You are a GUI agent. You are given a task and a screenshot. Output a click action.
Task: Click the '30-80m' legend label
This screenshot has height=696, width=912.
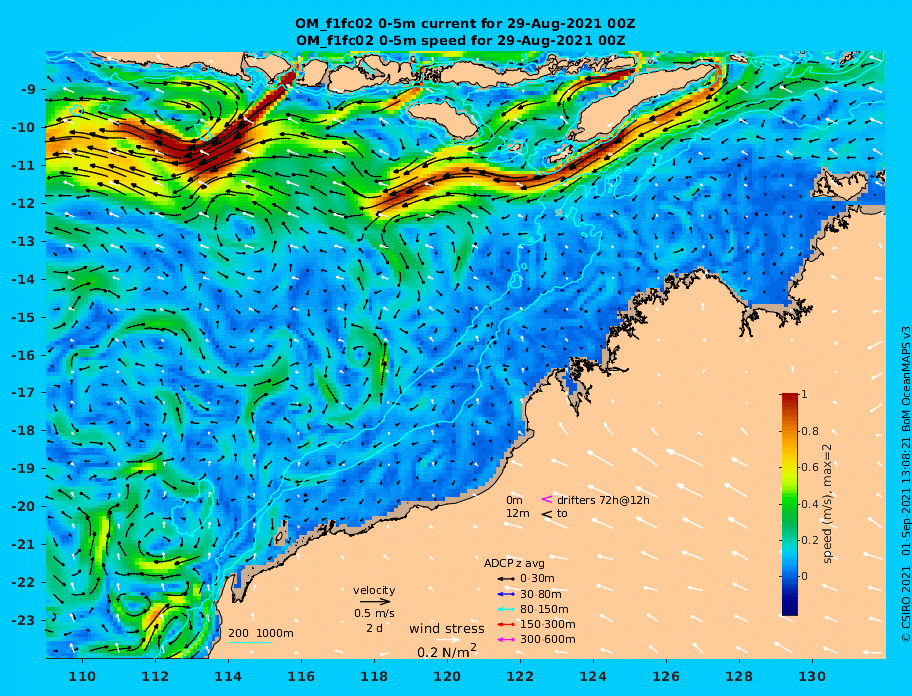541,594
